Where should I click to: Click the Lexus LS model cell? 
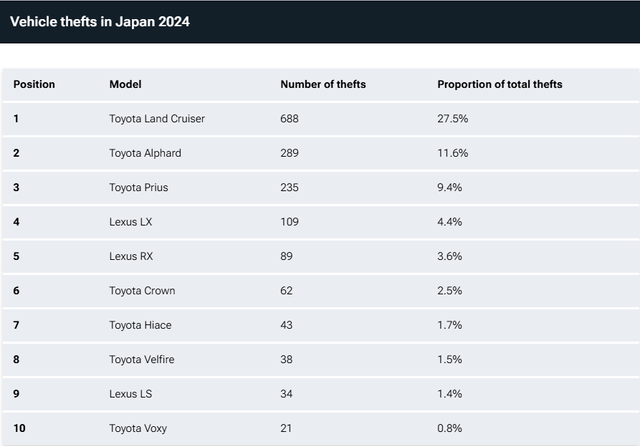tap(131, 394)
